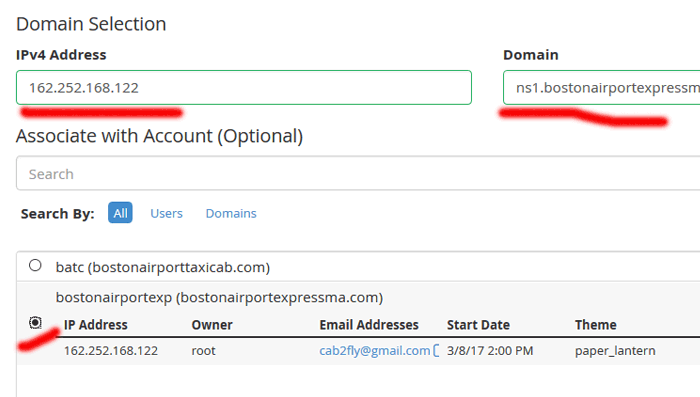Viewport: 700px width, 397px height.
Task: Click the Domain Selection heading
Action: click(x=91, y=24)
